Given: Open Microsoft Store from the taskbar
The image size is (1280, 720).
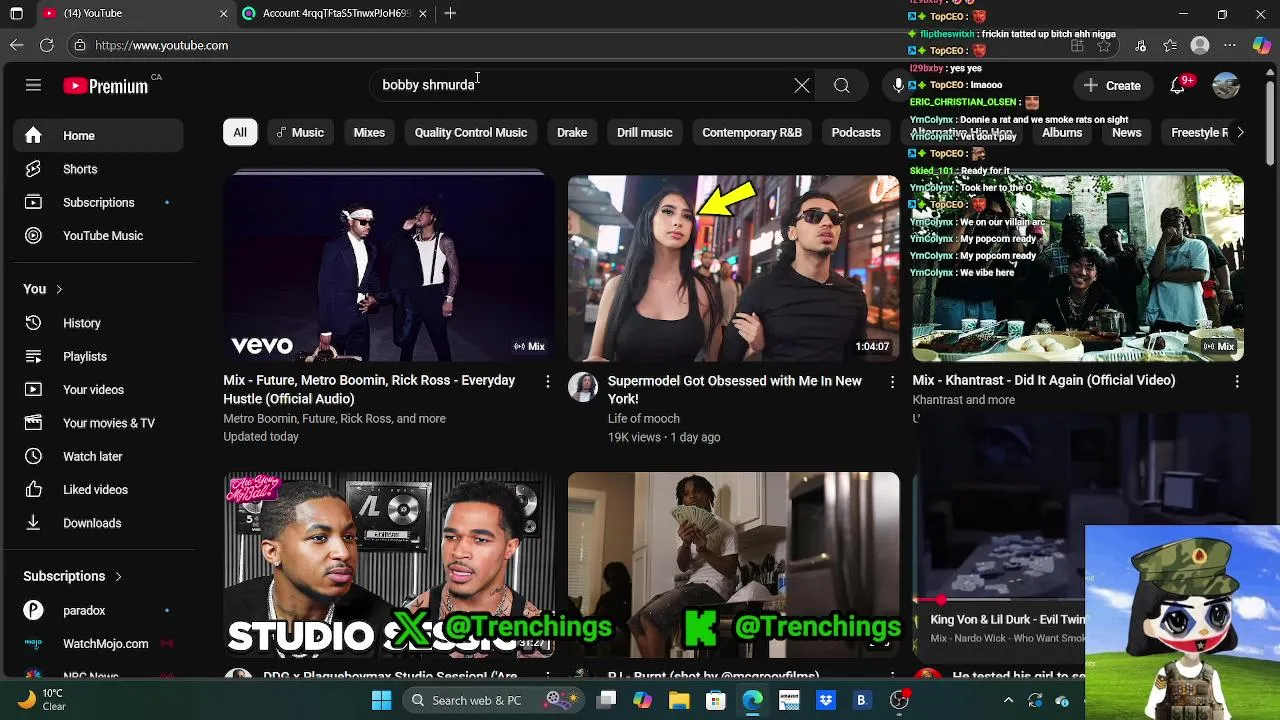Looking at the screenshot, I should pos(715,700).
